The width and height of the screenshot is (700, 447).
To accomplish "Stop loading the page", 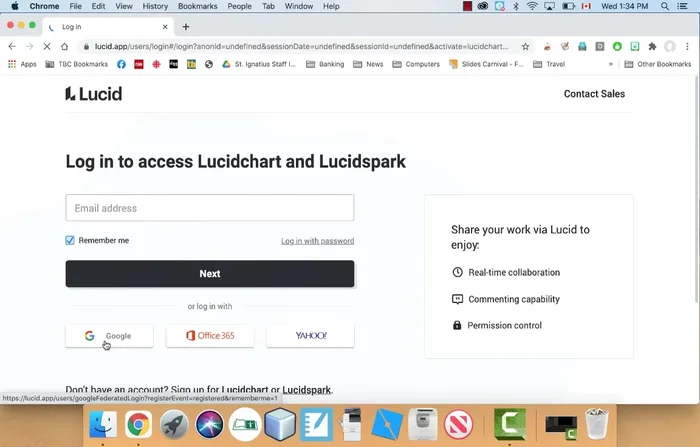I will pos(47,46).
